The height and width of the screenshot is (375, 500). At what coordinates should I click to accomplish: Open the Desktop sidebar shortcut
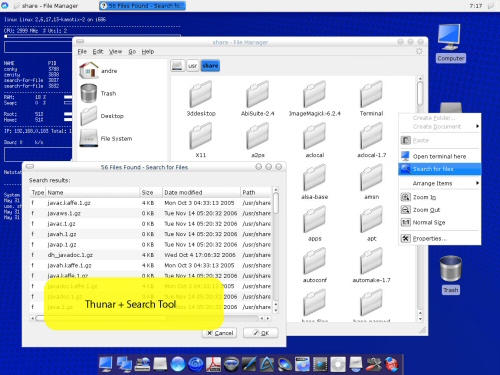tap(102, 116)
